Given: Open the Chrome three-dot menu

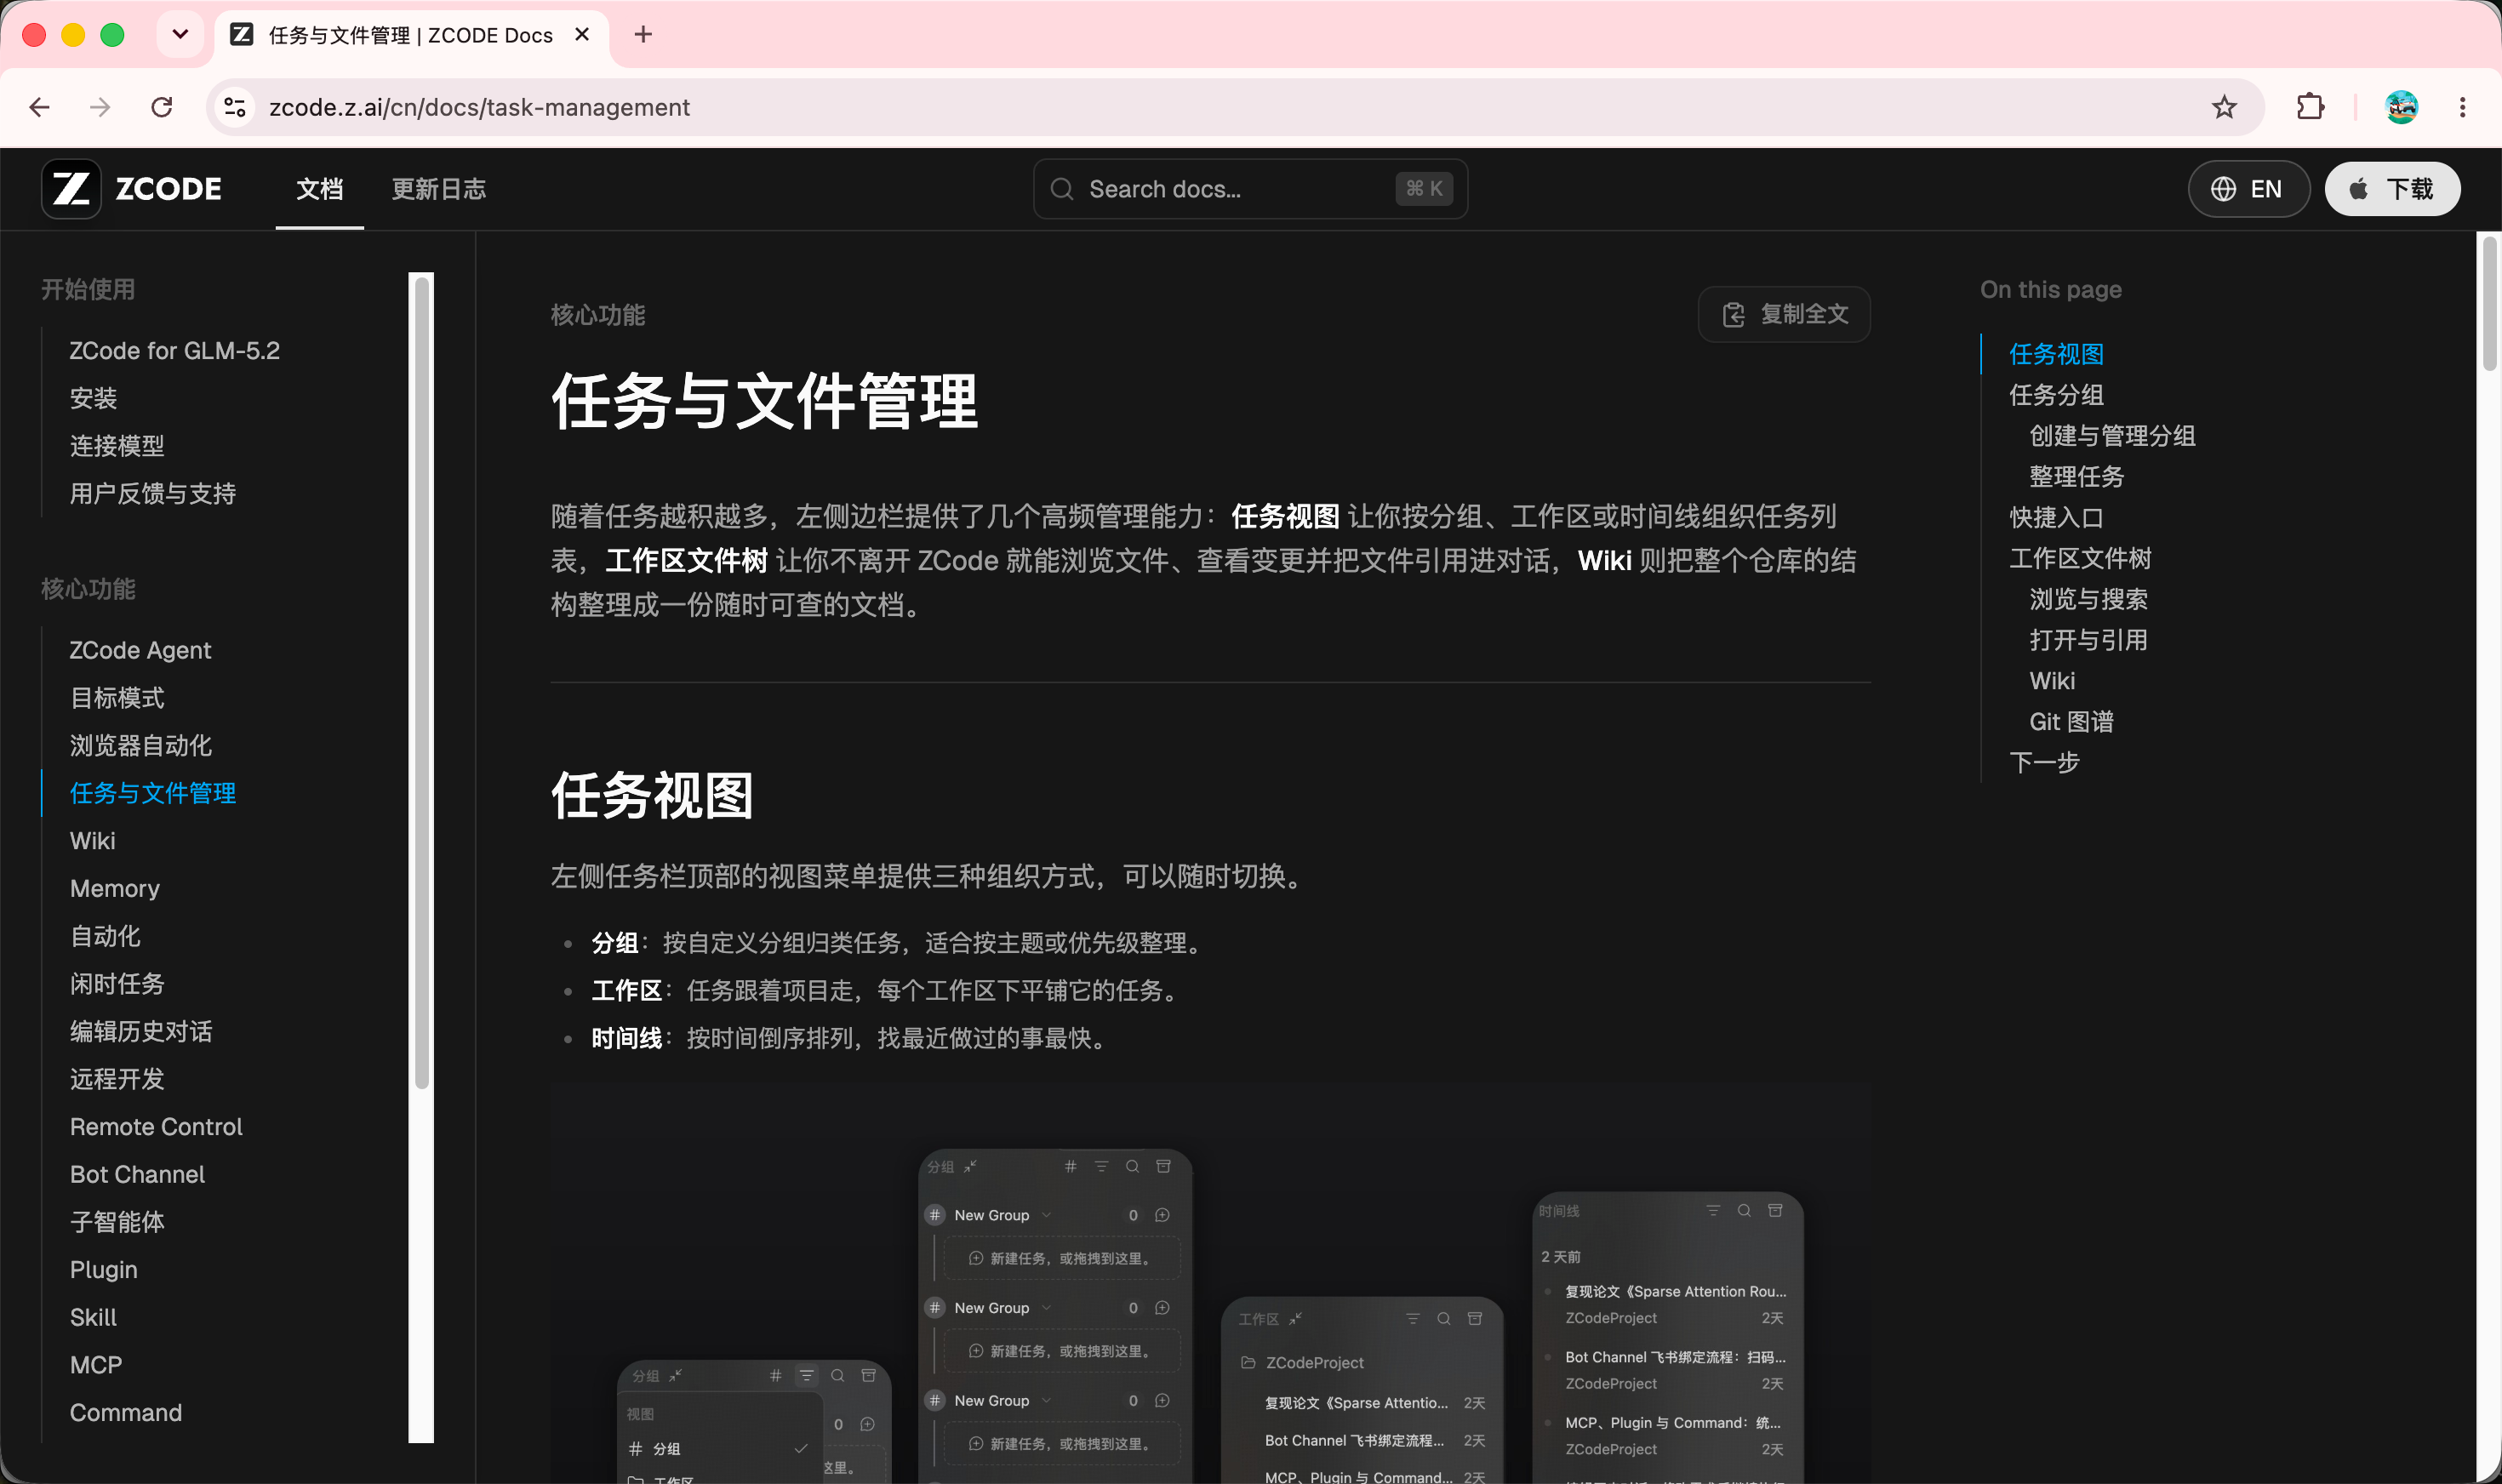Looking at the screenshot, I should tap(2462, 107).
